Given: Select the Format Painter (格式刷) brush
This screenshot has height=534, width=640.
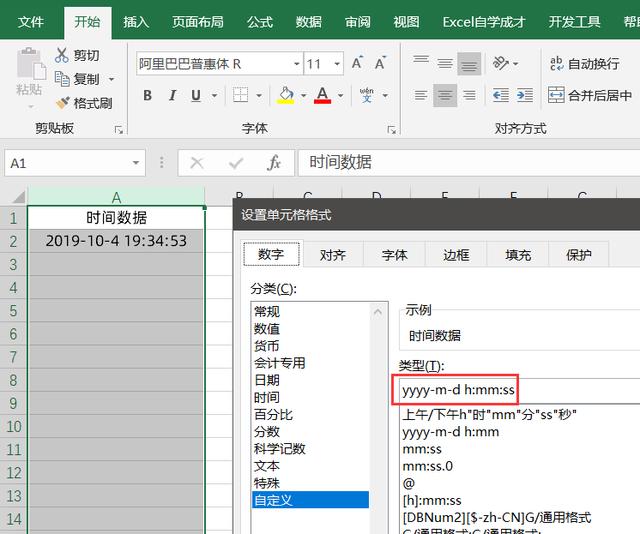Looking at the screenshot, I should pos(62,103).
